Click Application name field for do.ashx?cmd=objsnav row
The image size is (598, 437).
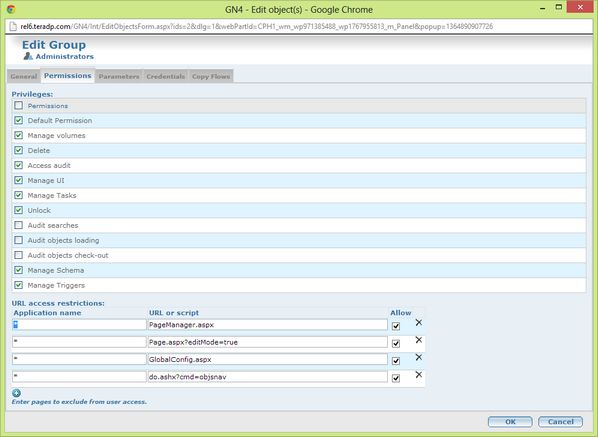pos(79,376)
